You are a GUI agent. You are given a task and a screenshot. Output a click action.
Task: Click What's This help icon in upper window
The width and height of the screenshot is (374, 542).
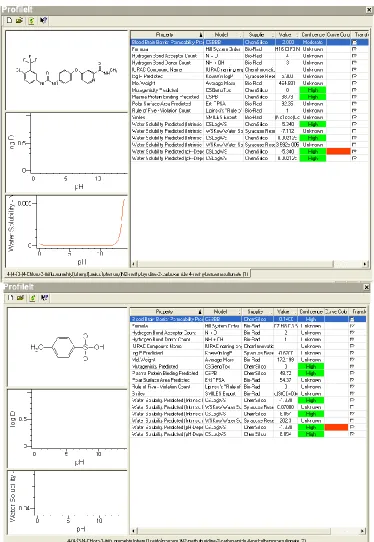point(43,21)
